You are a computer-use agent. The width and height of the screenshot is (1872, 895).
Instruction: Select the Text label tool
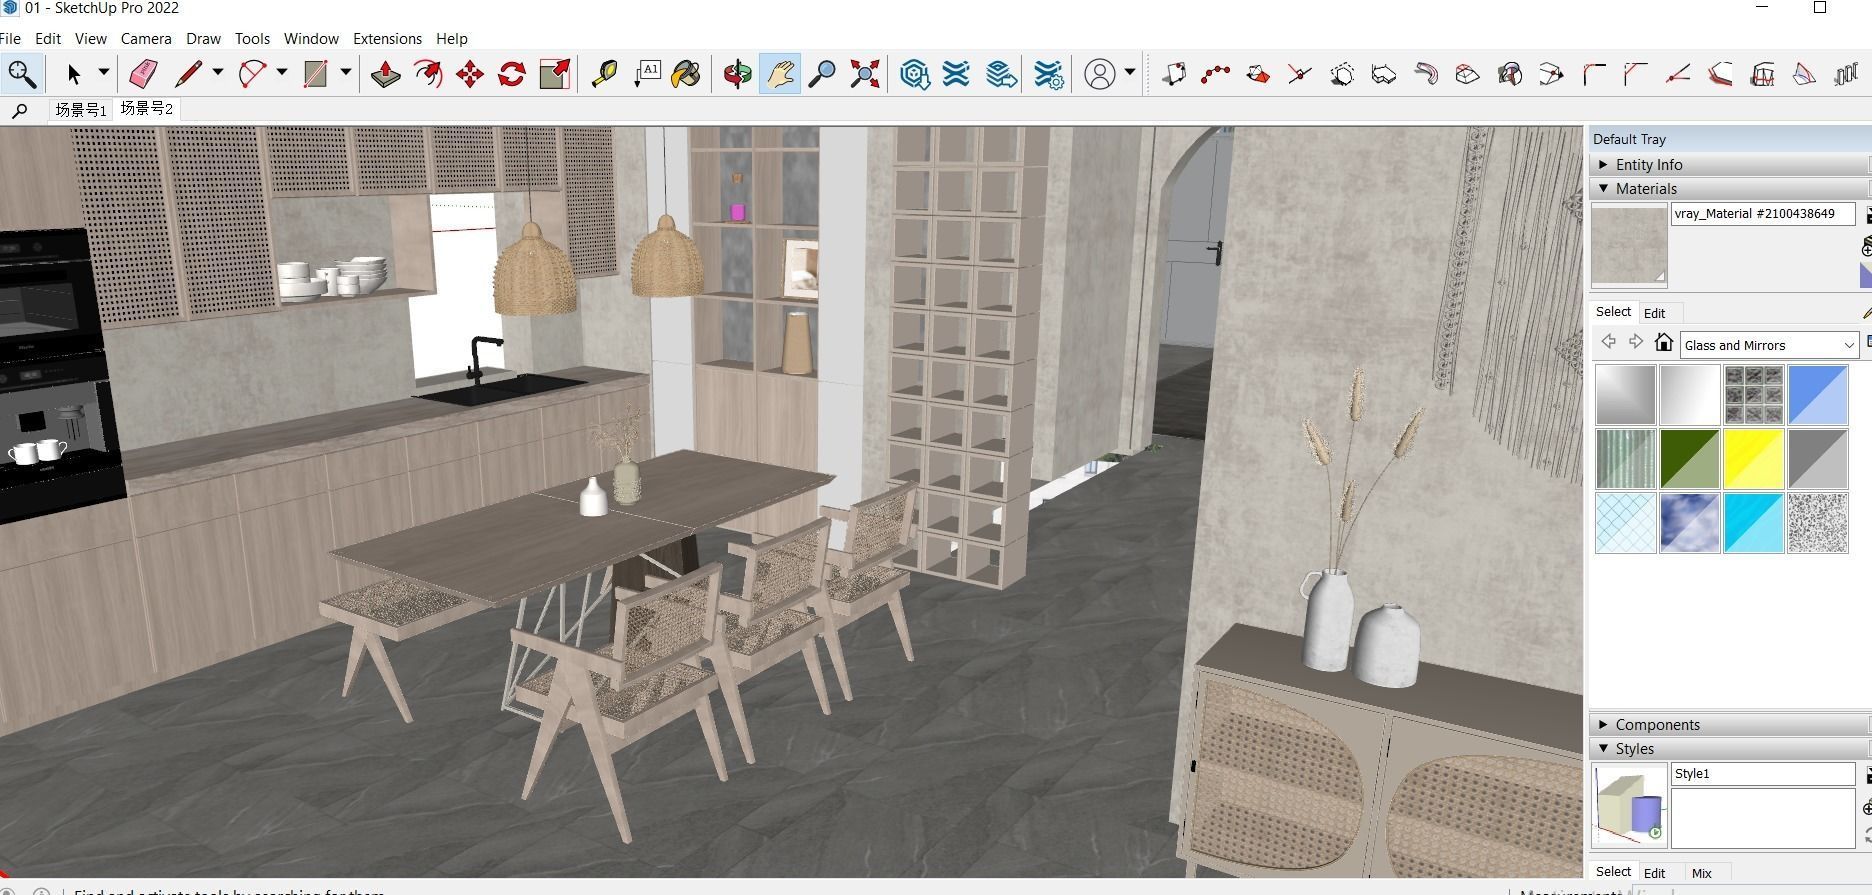click(647, 74)
